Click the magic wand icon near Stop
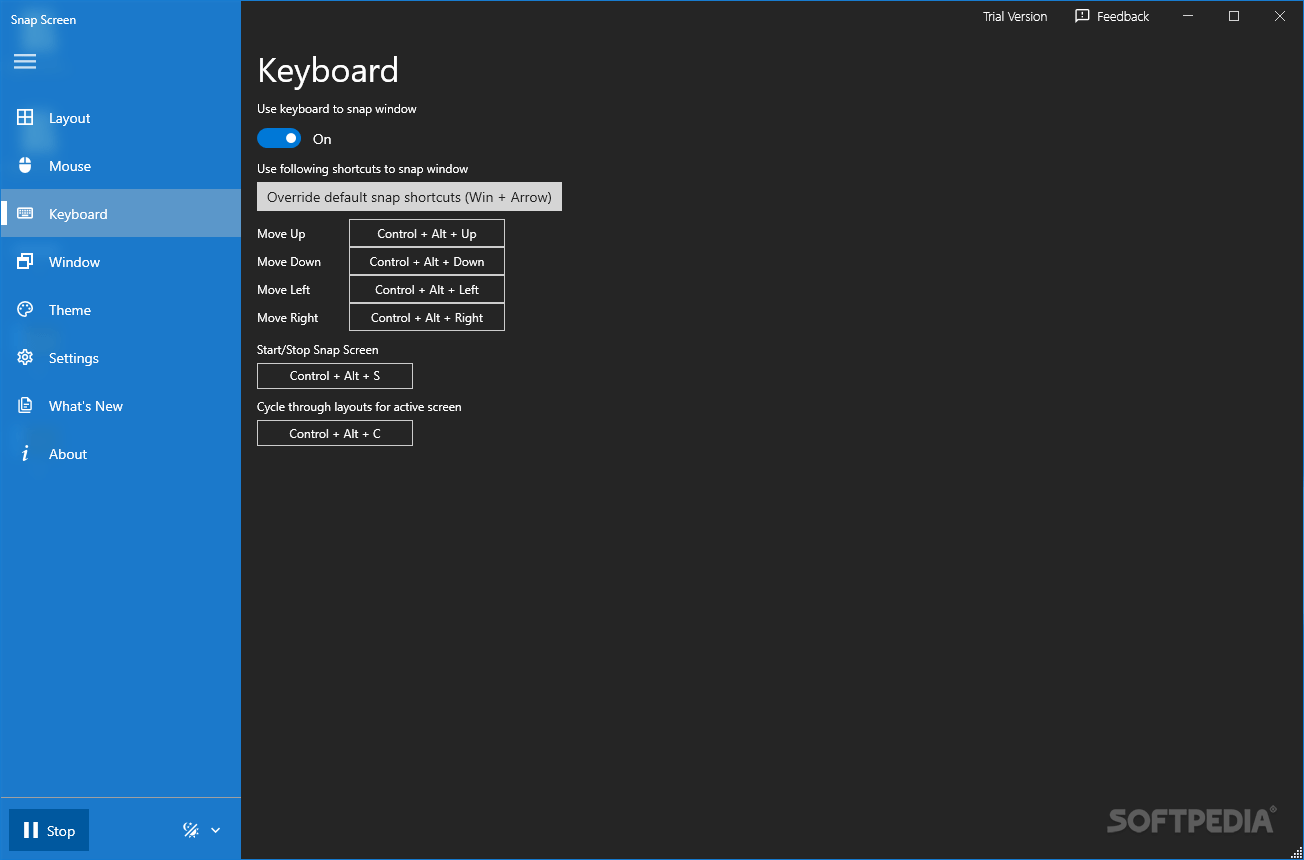This screenshot has width=1304, height=860. (191, 830)
